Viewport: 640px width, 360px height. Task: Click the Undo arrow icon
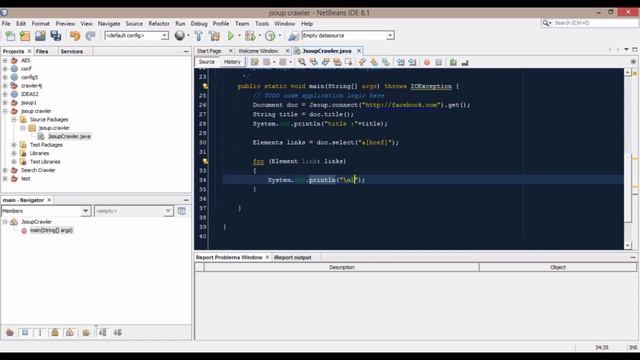(75, 36)
